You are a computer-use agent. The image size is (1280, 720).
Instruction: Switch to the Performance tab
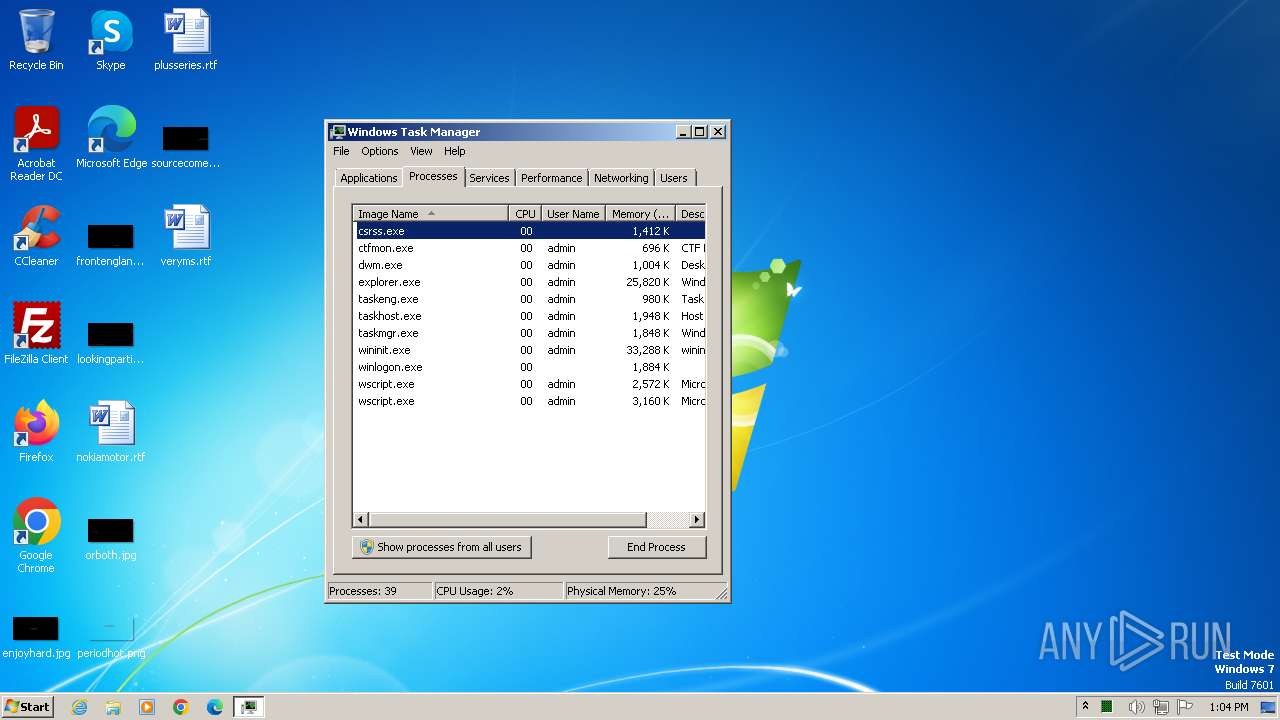point(551,178)
